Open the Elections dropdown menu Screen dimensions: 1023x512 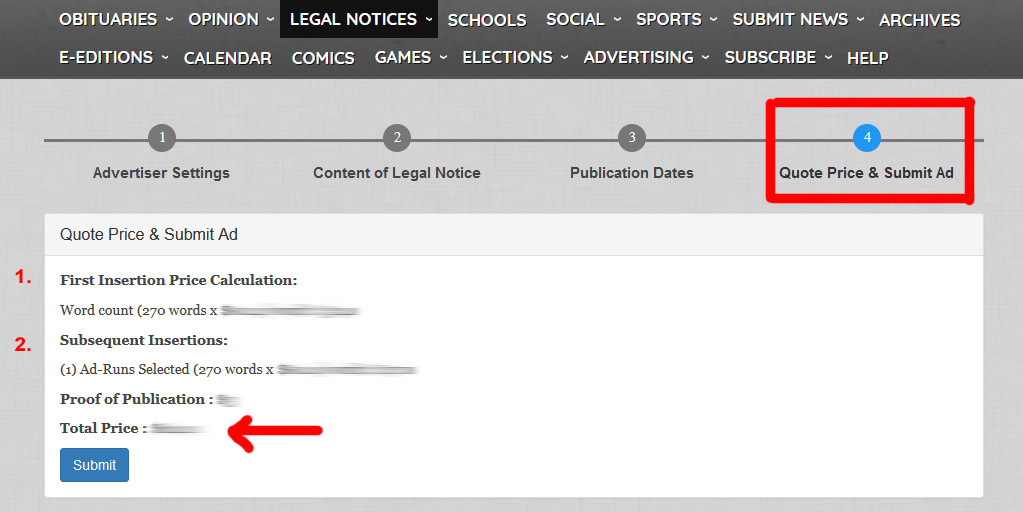(x=514, y=57)
